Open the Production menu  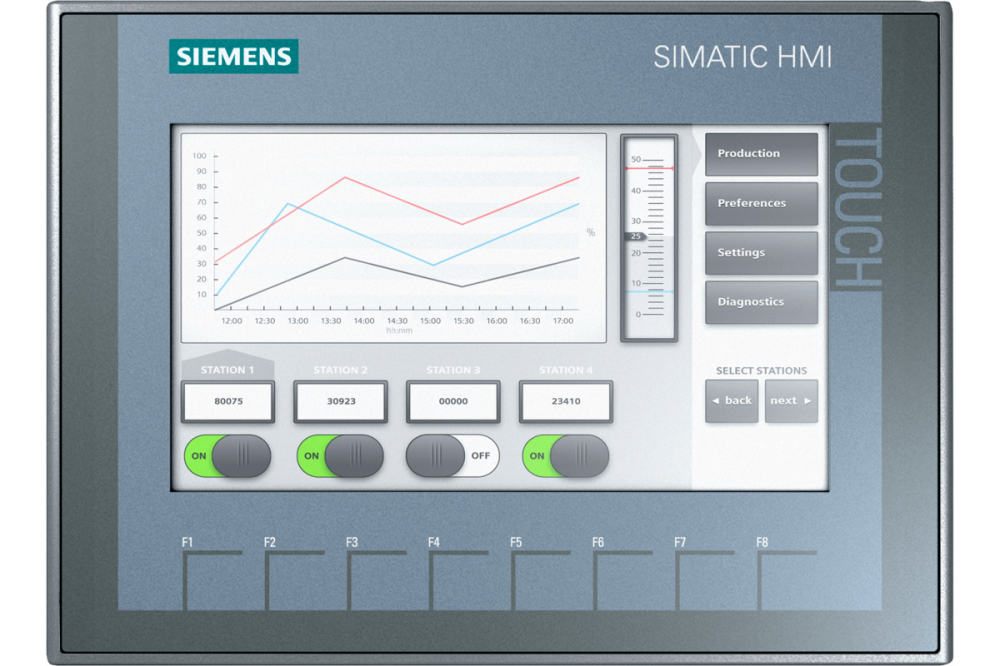pyautogui.click(x=761, y=154)
